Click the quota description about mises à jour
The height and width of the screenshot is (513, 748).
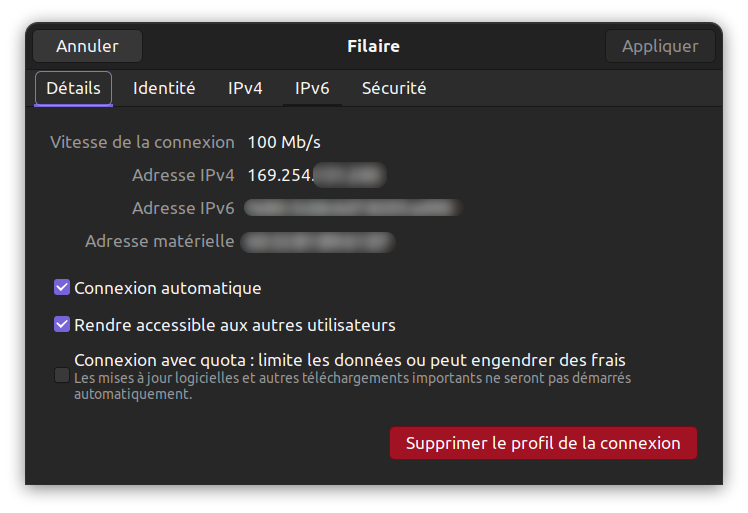tap(352, 386)
